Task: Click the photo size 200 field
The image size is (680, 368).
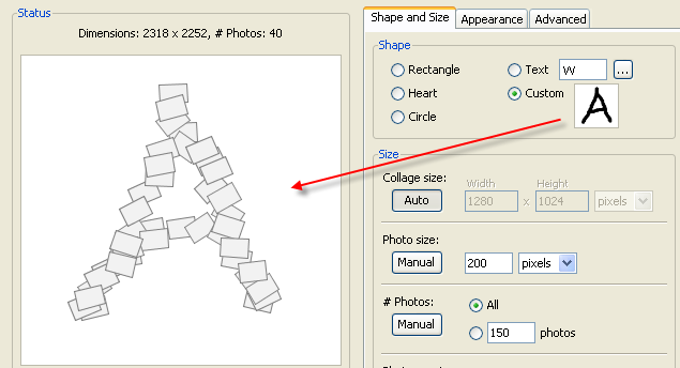Action: (488, 263)
